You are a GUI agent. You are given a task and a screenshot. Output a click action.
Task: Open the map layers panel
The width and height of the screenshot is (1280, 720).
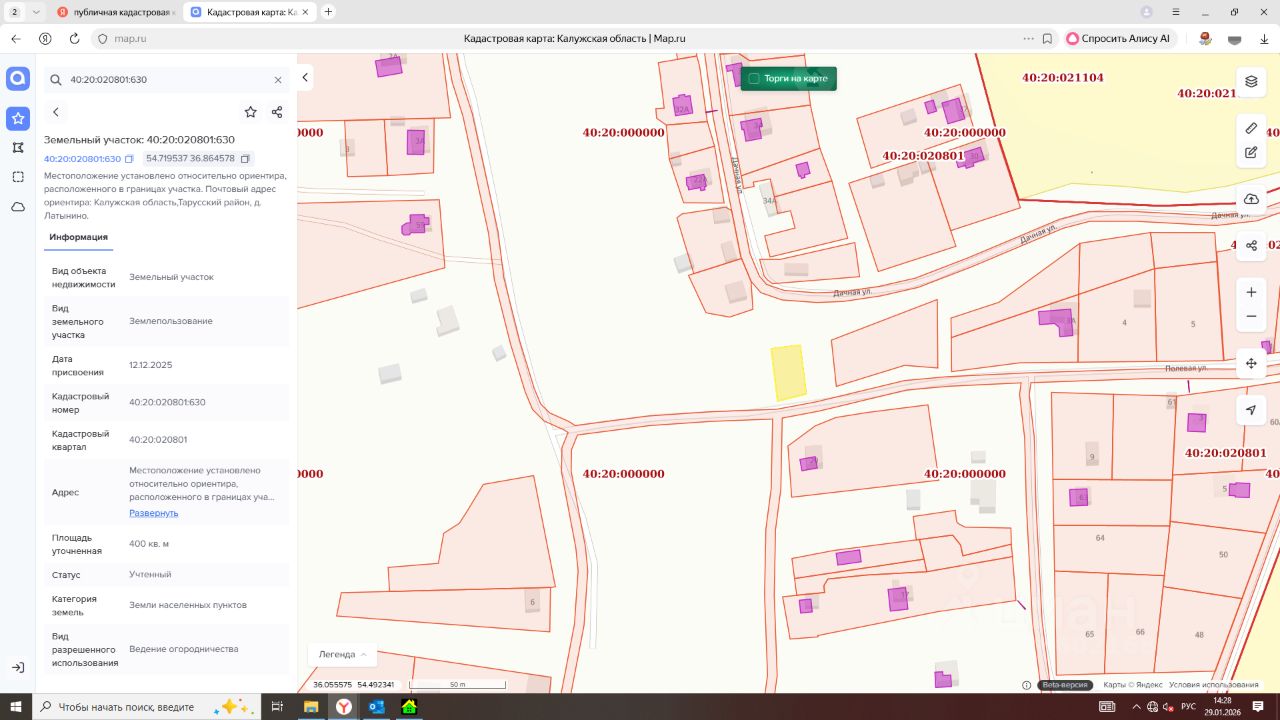point(1250,81)
